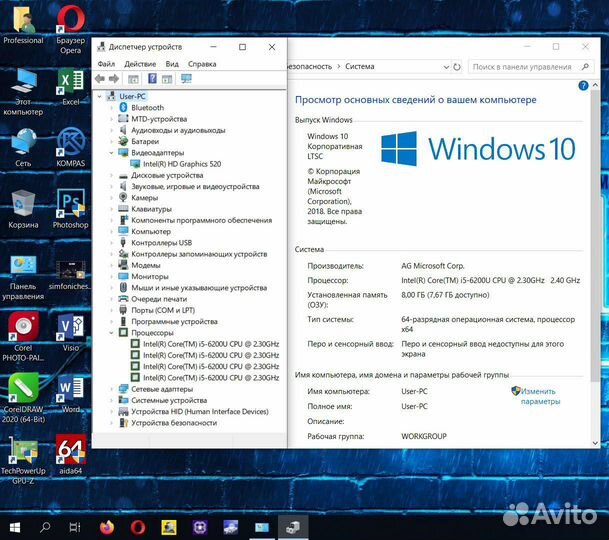Click the безопасность breadcrumb in address bar
The image size is (609, 540).
pyautogui.click(x=310, y=66)
